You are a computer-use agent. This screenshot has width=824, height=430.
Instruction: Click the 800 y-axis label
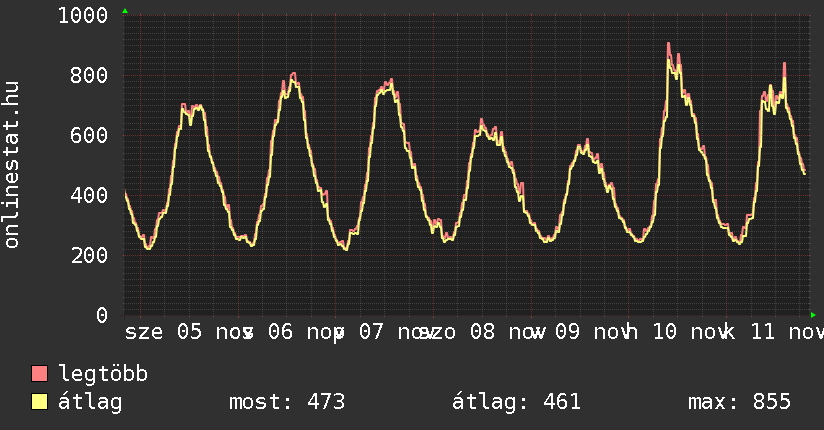tap(90, 76)
